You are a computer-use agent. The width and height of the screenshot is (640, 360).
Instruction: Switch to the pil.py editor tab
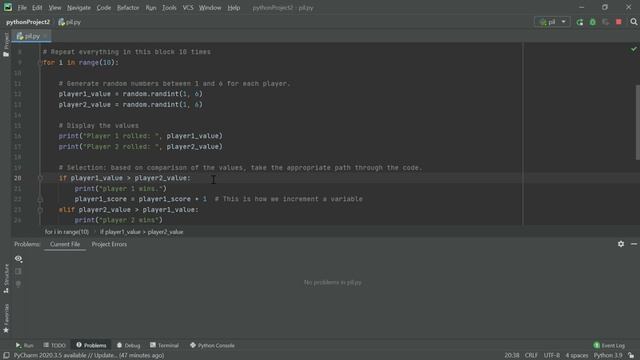pos(31,36)
